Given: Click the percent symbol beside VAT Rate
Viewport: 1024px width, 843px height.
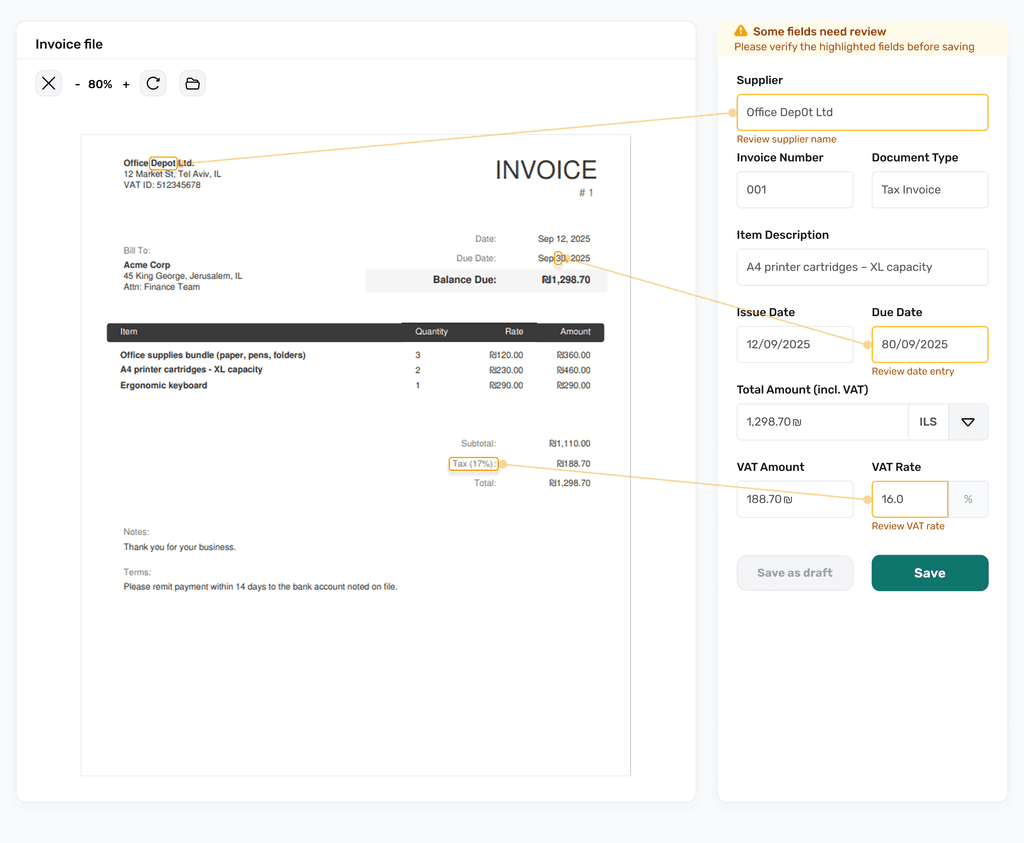Looking at the screenshot, I should point(967,498).
